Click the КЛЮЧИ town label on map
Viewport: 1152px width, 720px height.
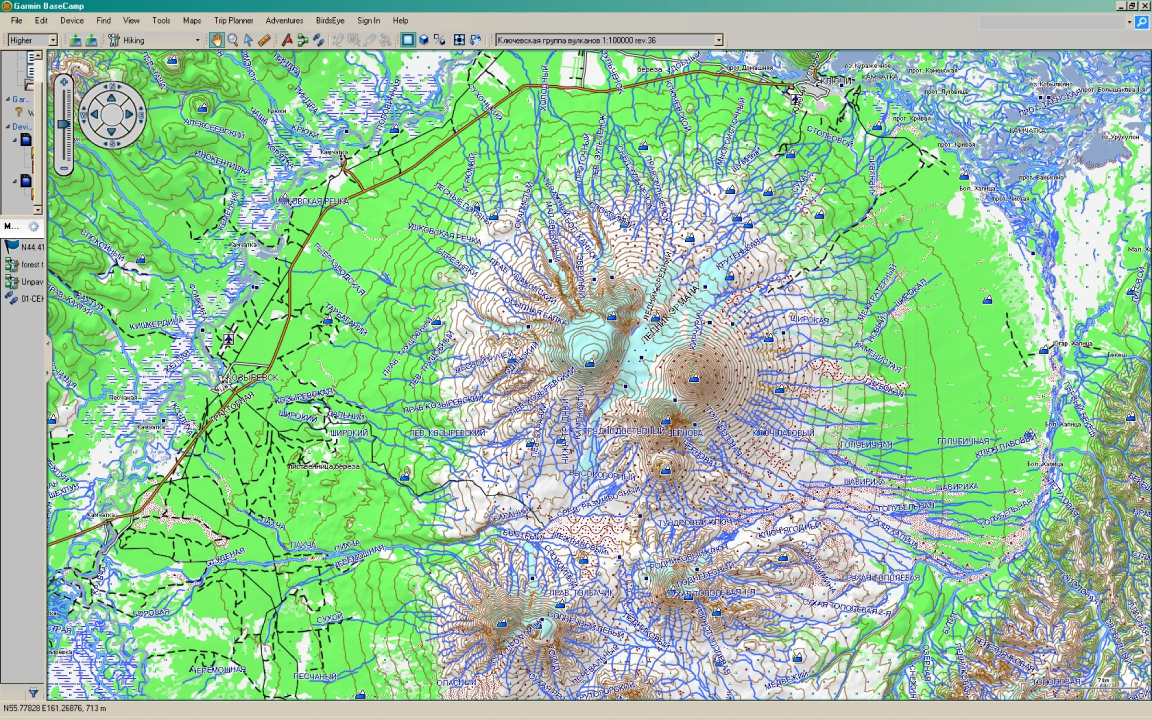click(x=835, y=81)
